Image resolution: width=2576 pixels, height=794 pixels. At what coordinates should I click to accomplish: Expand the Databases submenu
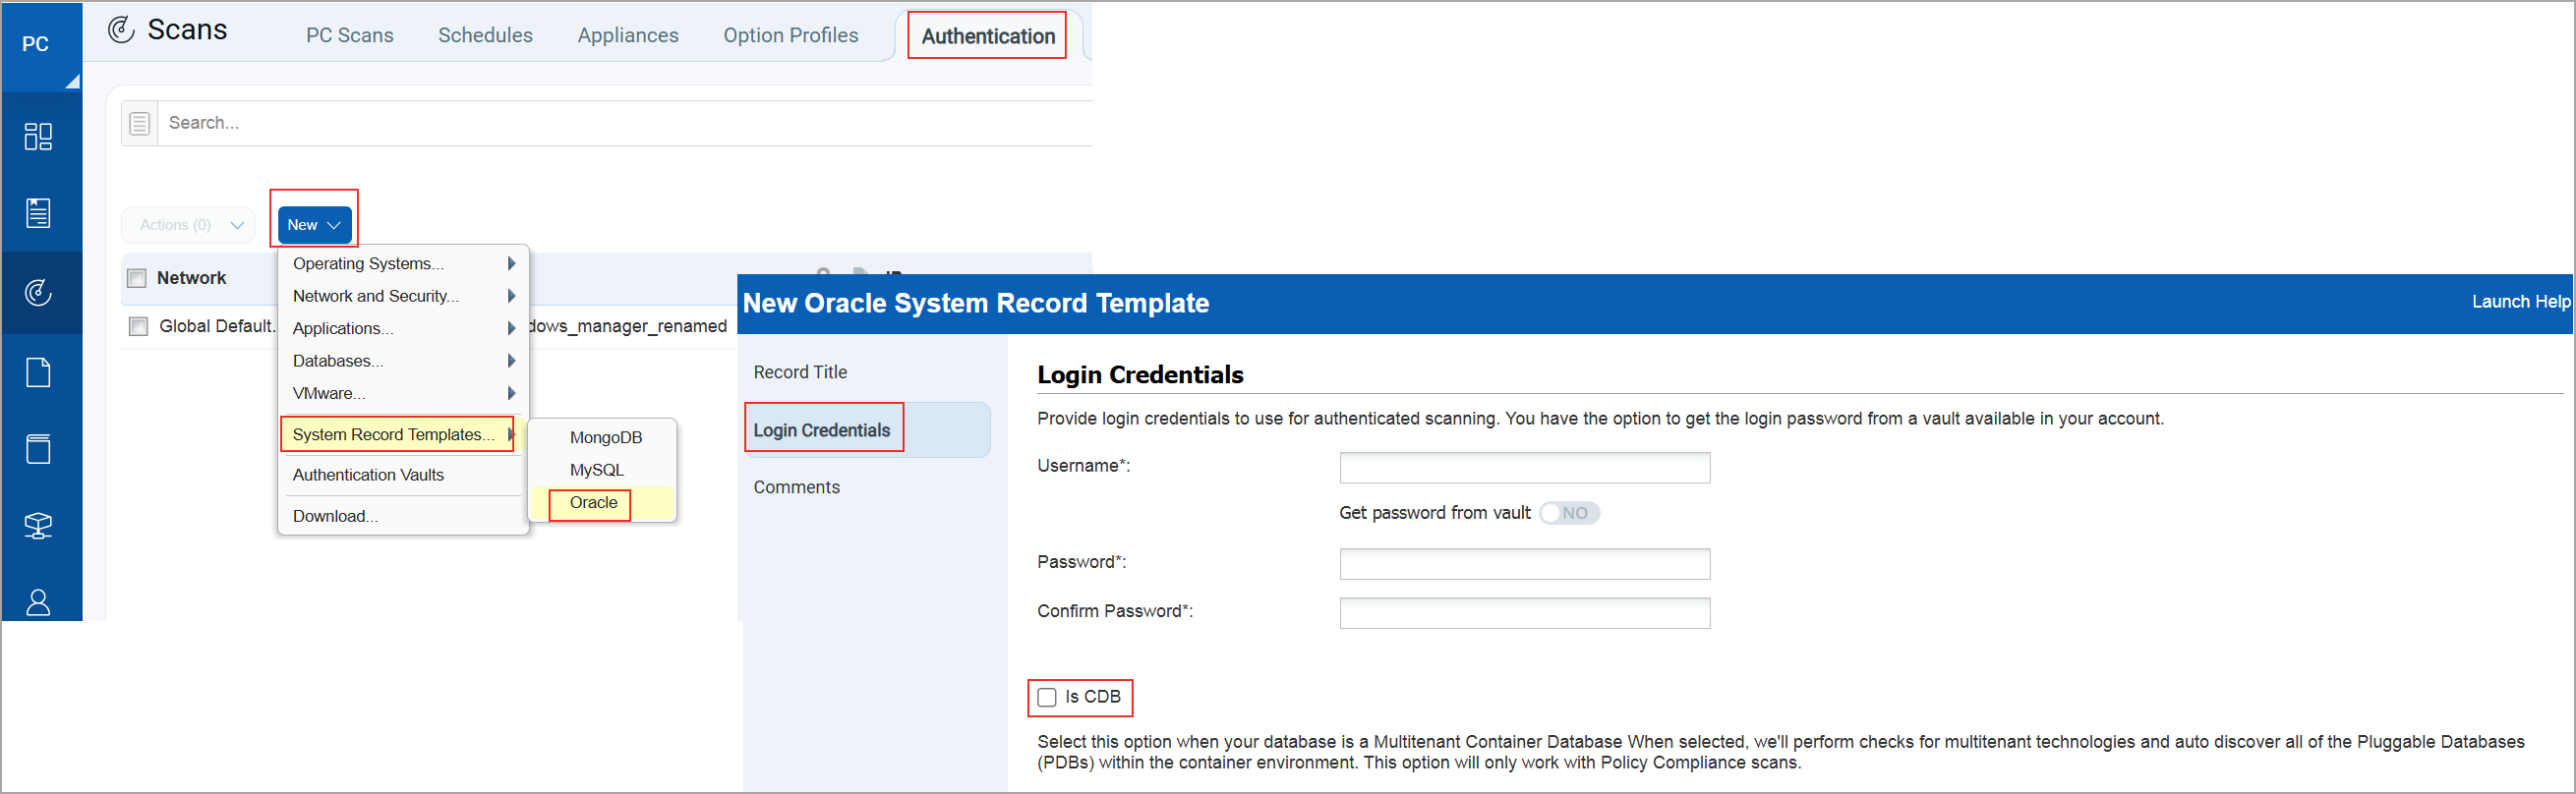(x=338, y=360)
